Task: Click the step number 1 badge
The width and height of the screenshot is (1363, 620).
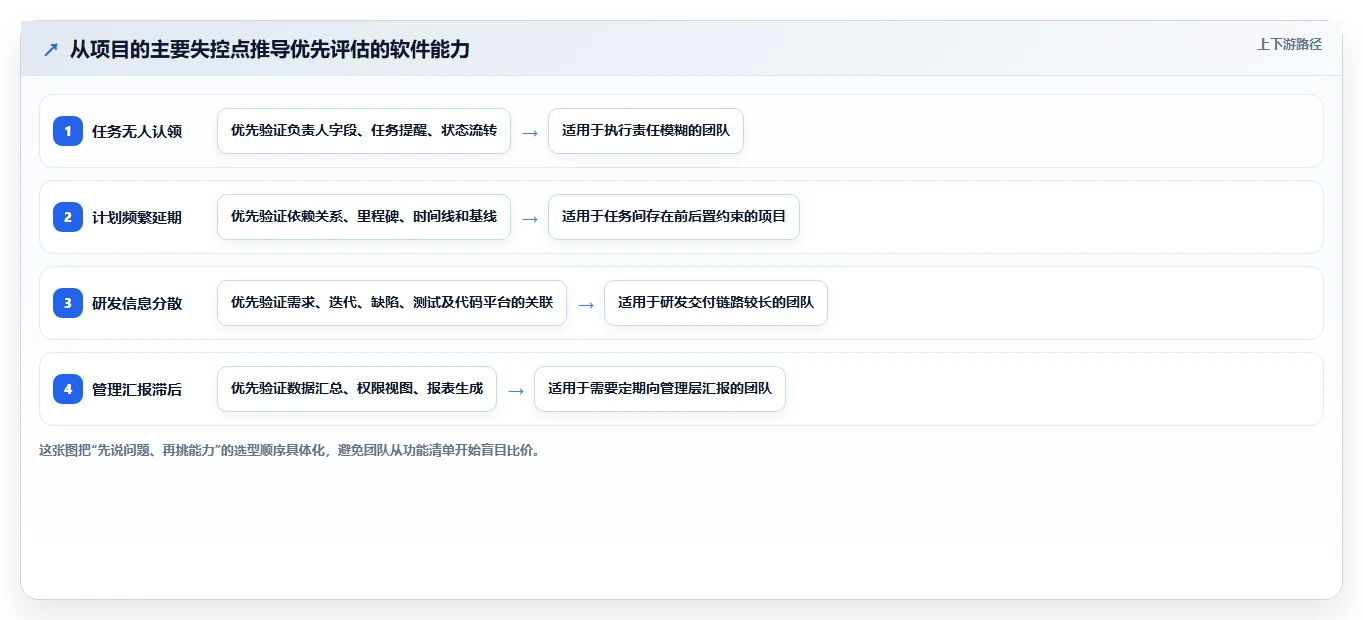Action: tap(68, 131)
